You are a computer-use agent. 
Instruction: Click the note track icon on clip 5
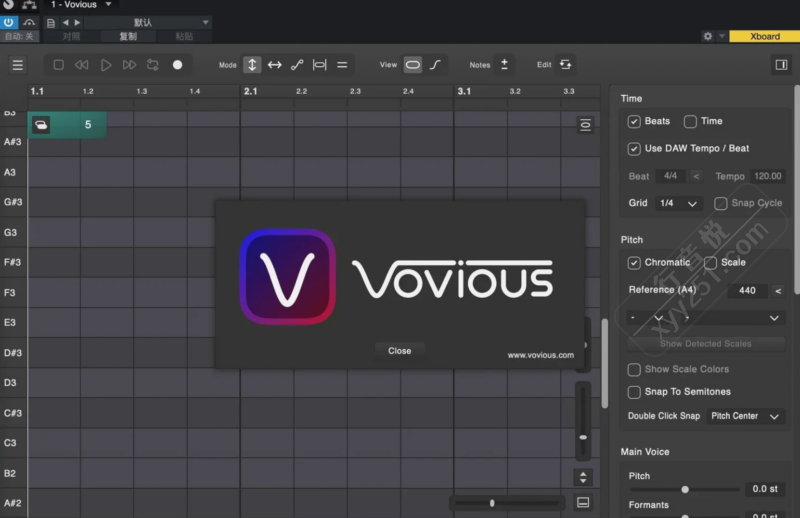click(41, 125)
